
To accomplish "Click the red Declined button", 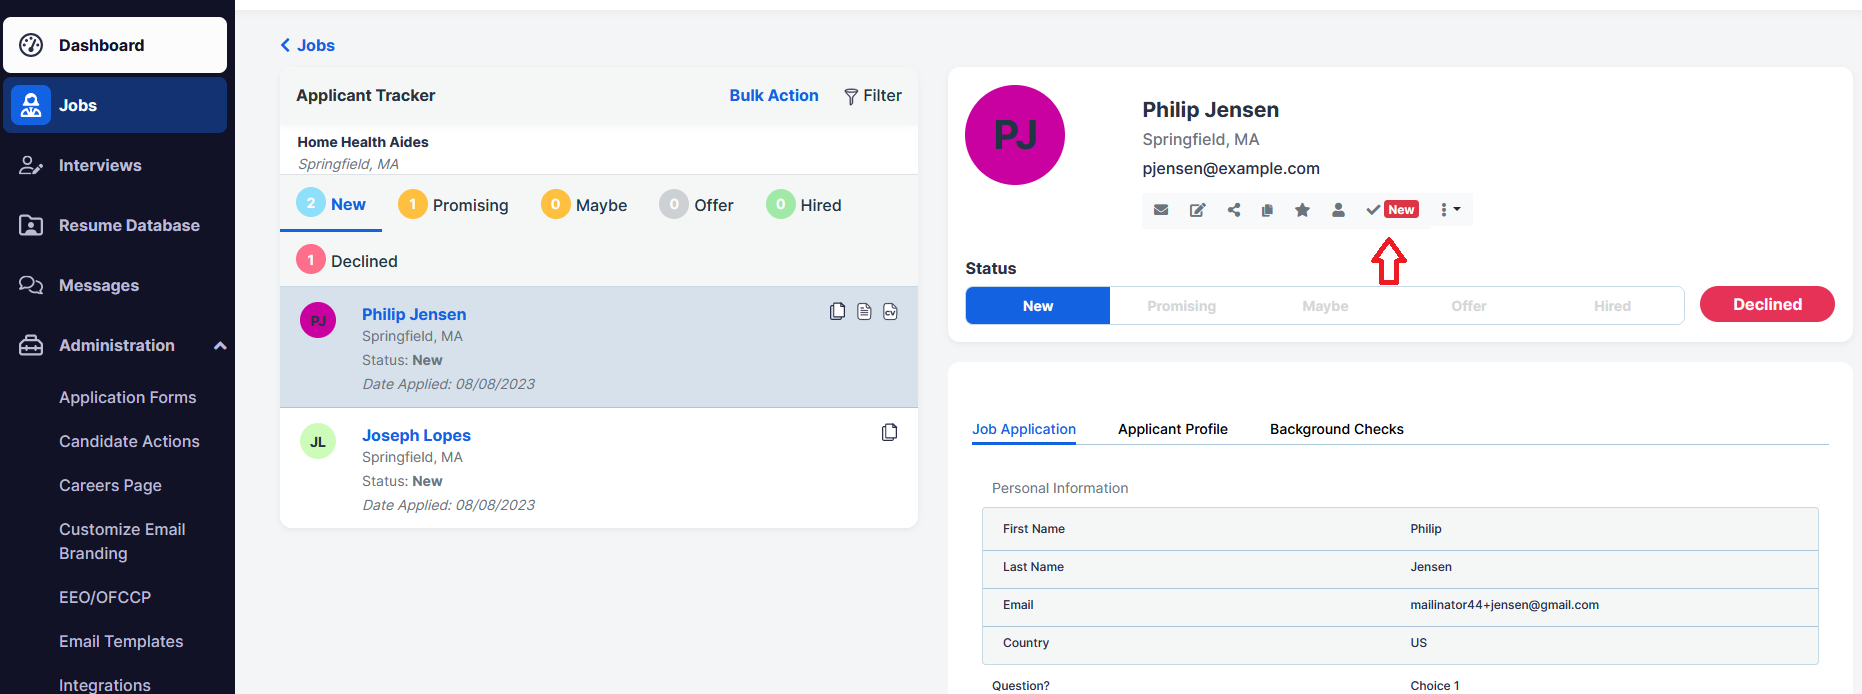I will [1766, 305].
